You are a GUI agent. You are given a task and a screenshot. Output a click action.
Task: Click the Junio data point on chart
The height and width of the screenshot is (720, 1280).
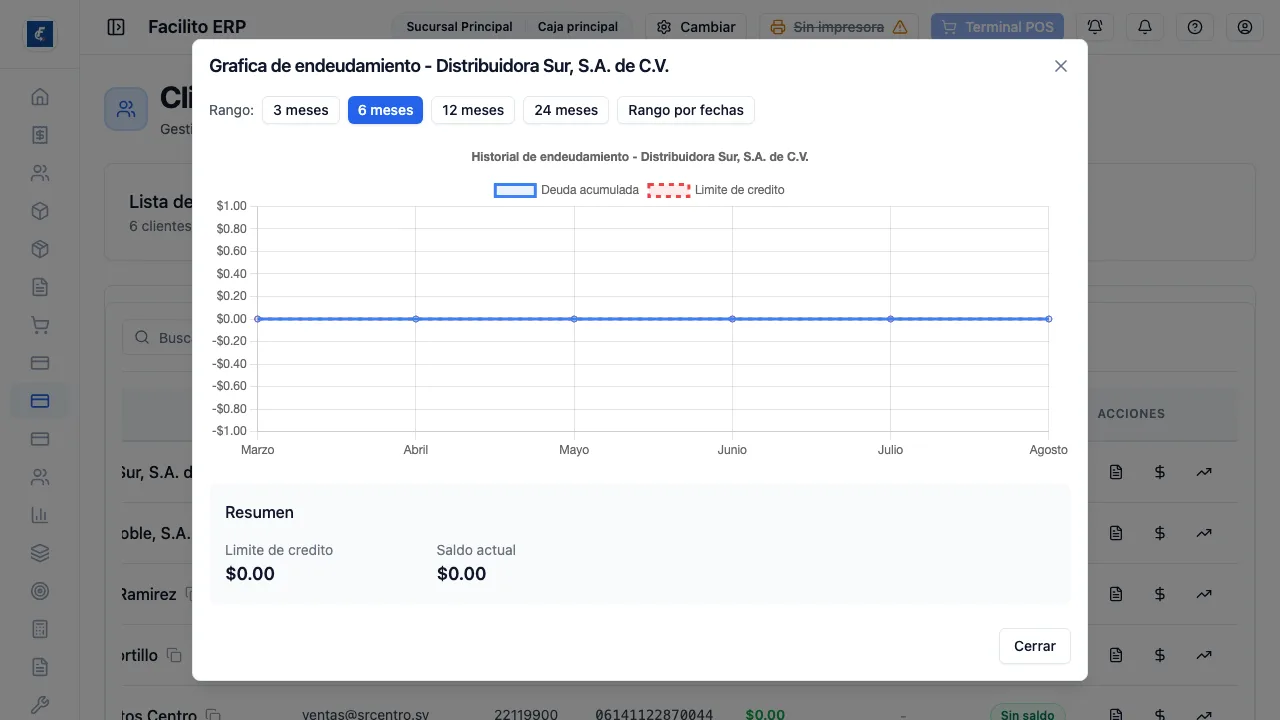coord(732,319)
